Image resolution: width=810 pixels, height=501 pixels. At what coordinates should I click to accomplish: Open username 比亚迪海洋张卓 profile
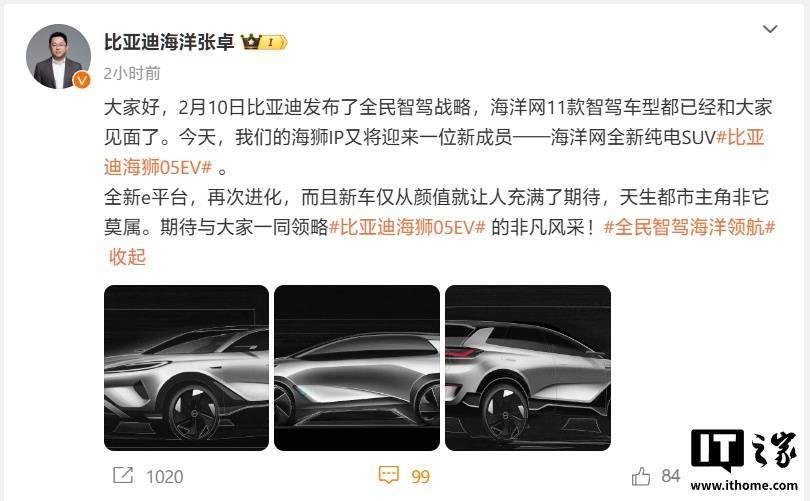coord(169,42)
